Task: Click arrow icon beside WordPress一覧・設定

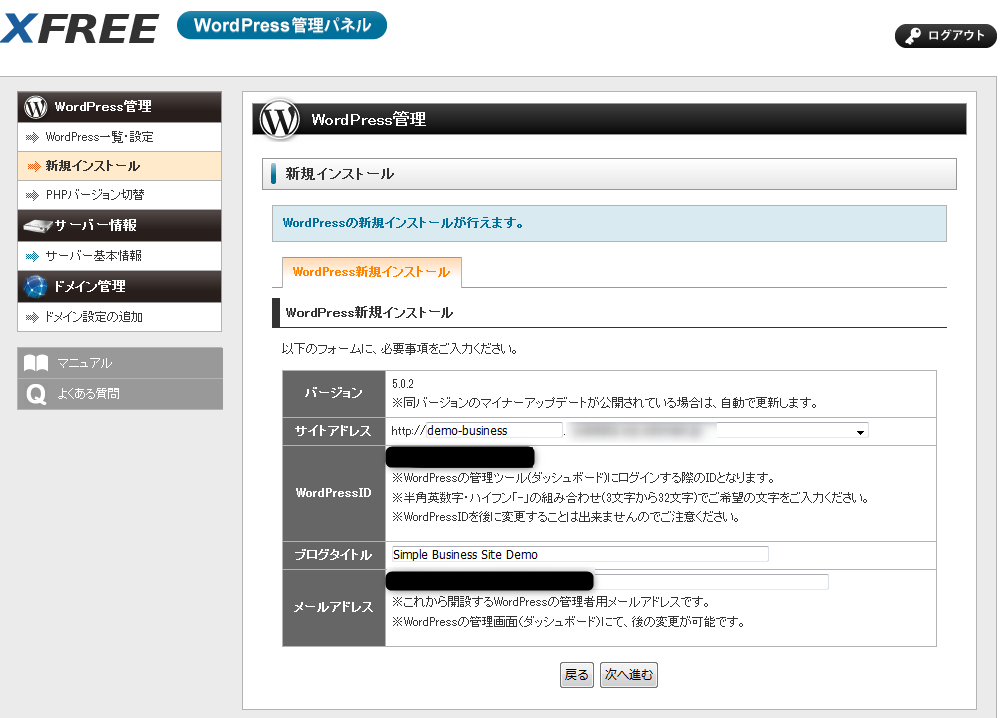Action: (32, 137)
